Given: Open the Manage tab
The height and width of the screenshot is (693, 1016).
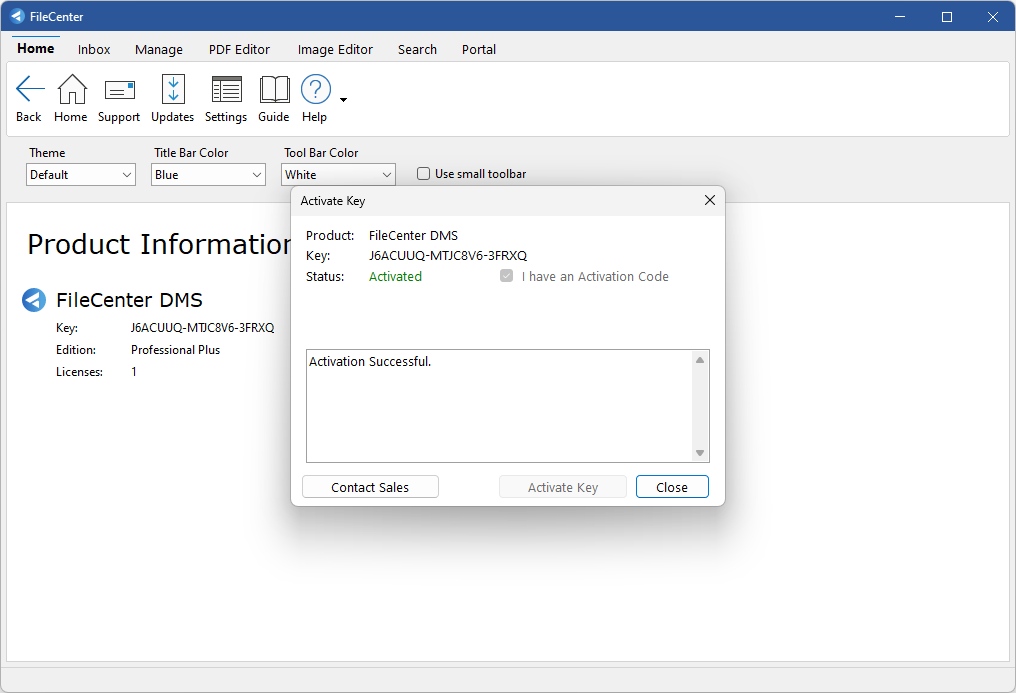Looking at the screenshot, I should [x=159, y=49].
